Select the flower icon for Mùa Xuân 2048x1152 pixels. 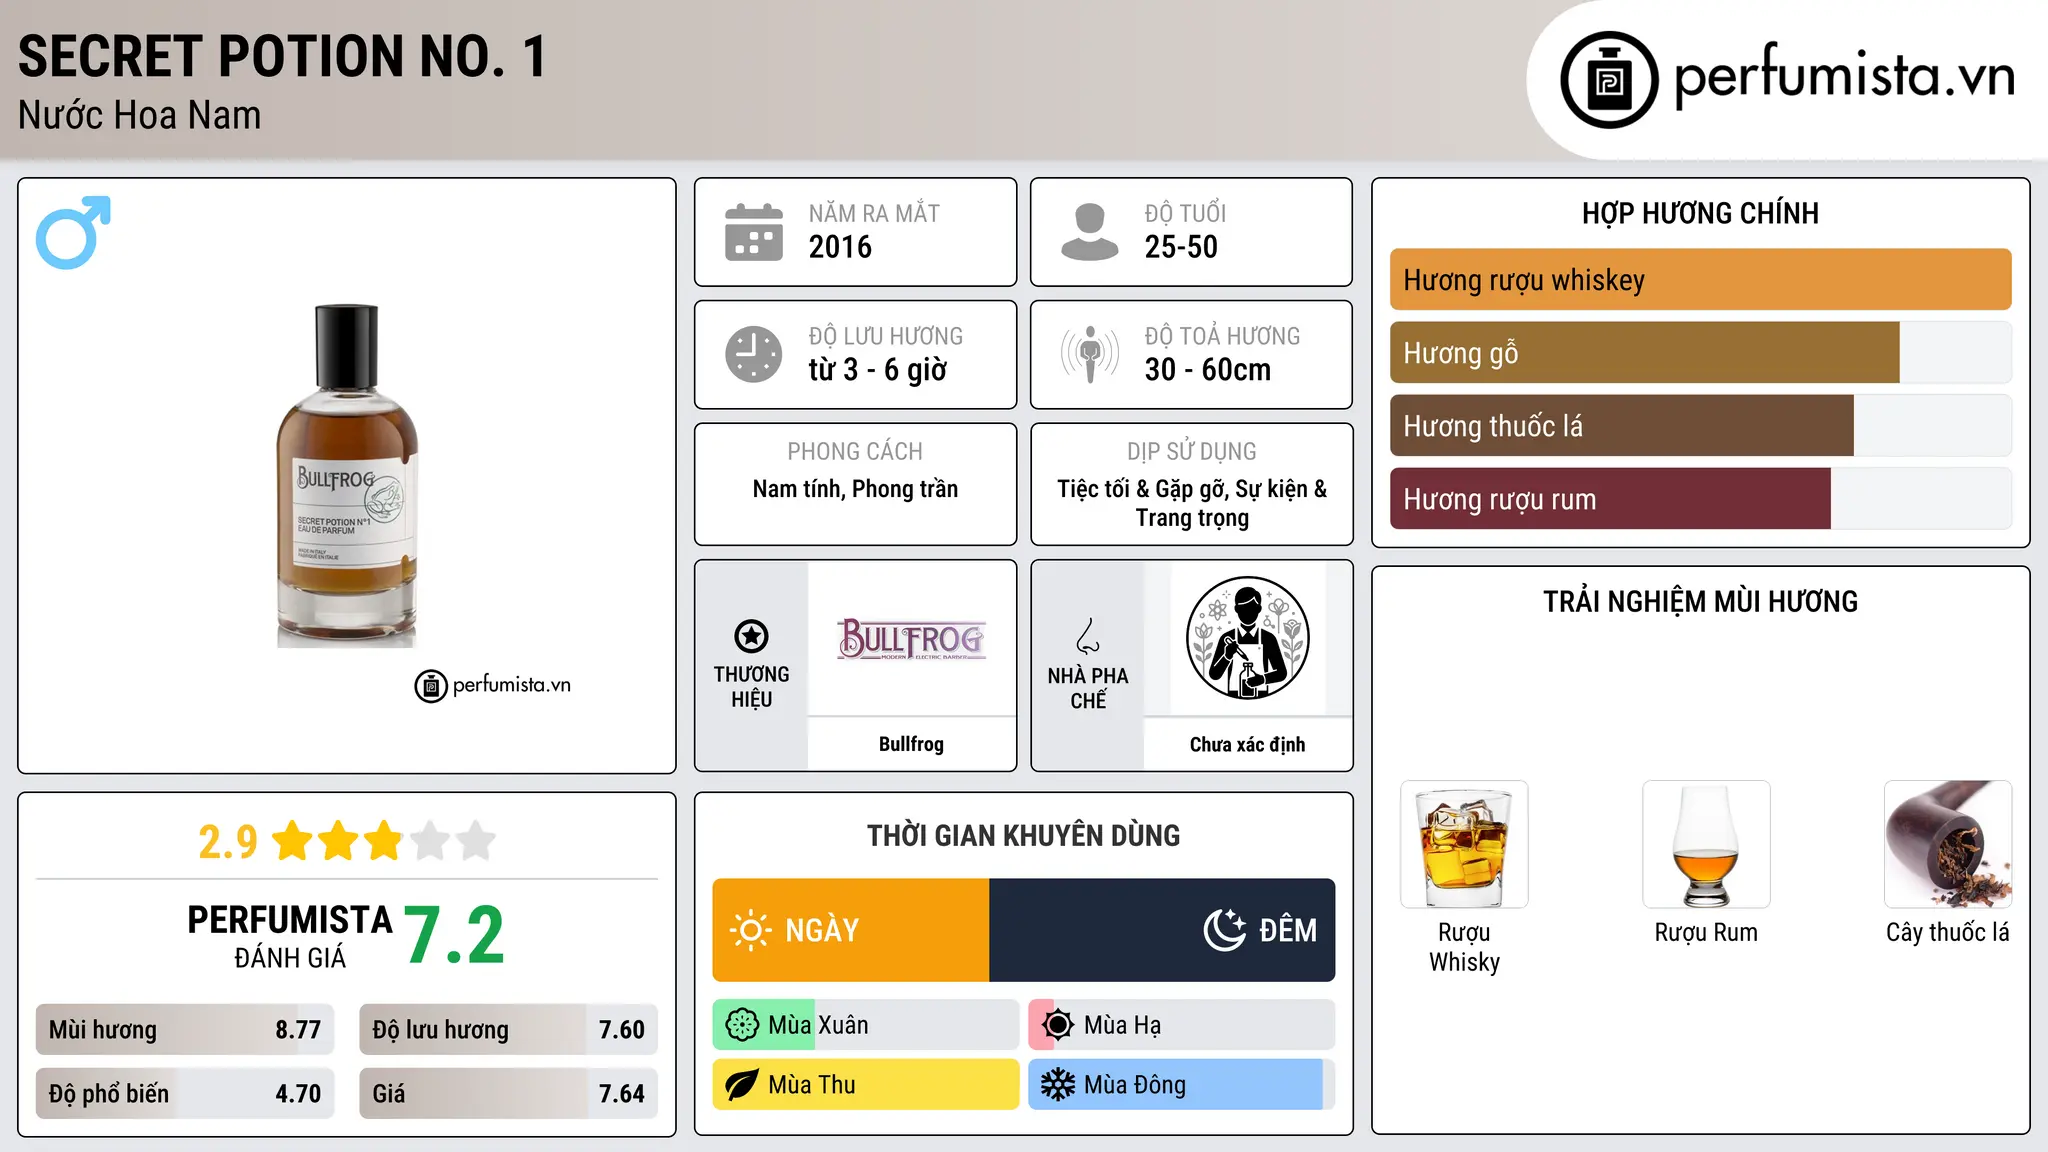pos(742,1025)
